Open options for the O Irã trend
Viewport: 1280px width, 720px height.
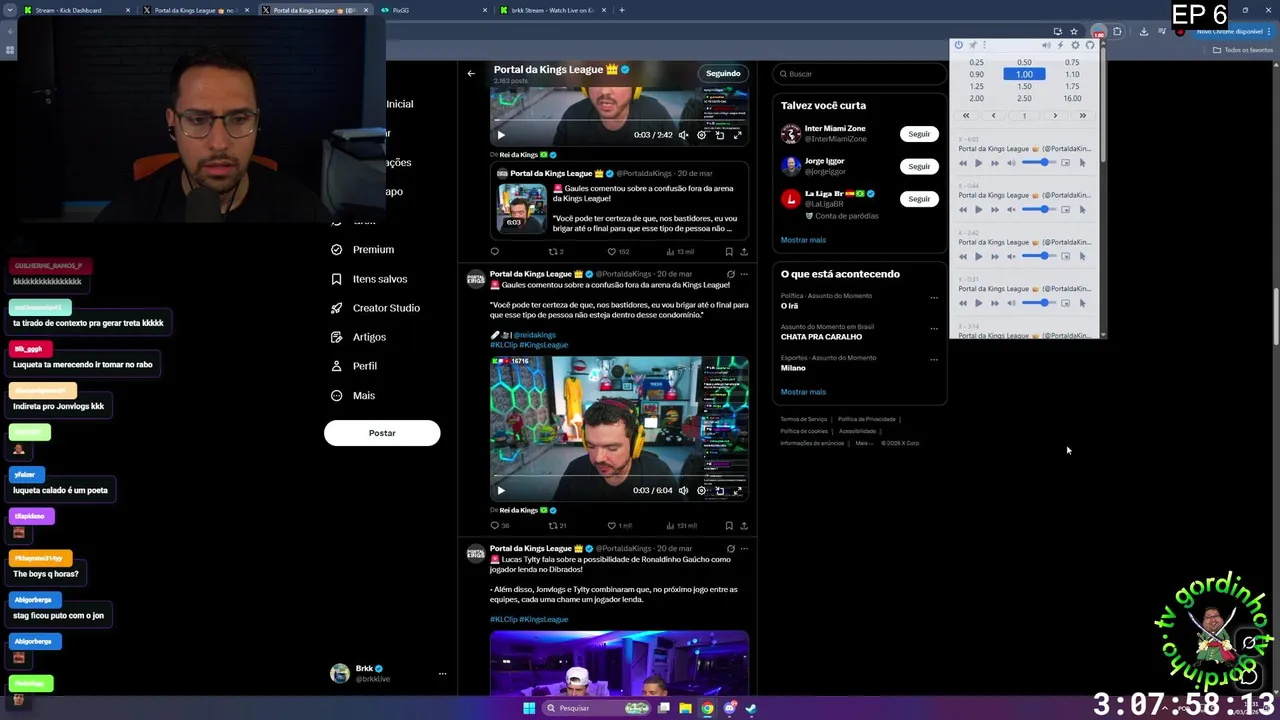point(934,297)
